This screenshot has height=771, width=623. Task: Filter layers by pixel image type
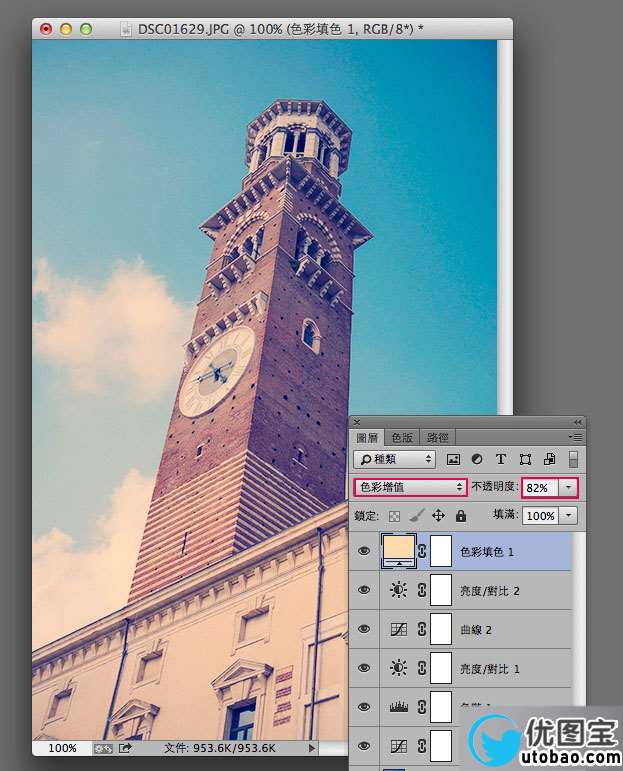click(x=453, y=459)
